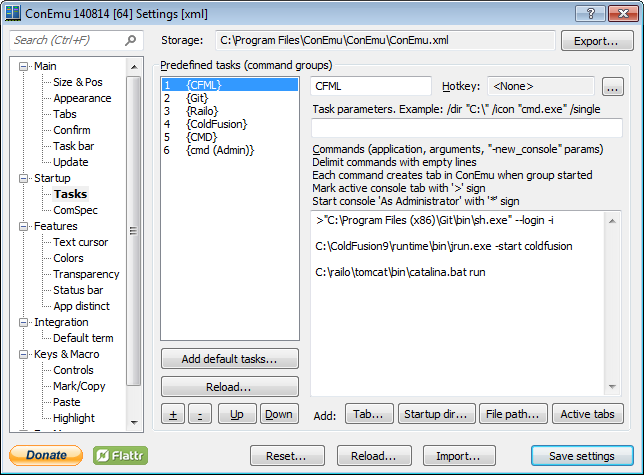The width and height of the screenshot is (644, 475).
Task: Click the search magnifier icon
Action: [130, 40]
